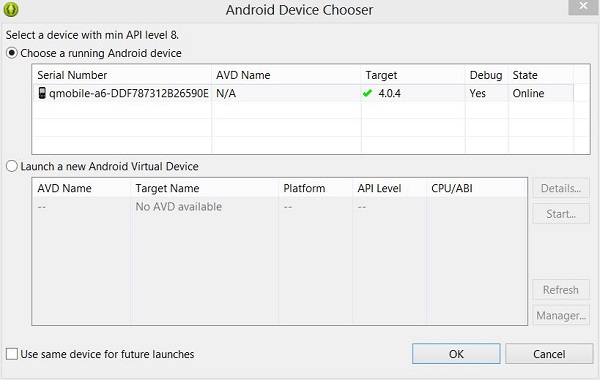
Task: Click the Yes value under Debug
Action: (x=478, y=93)
